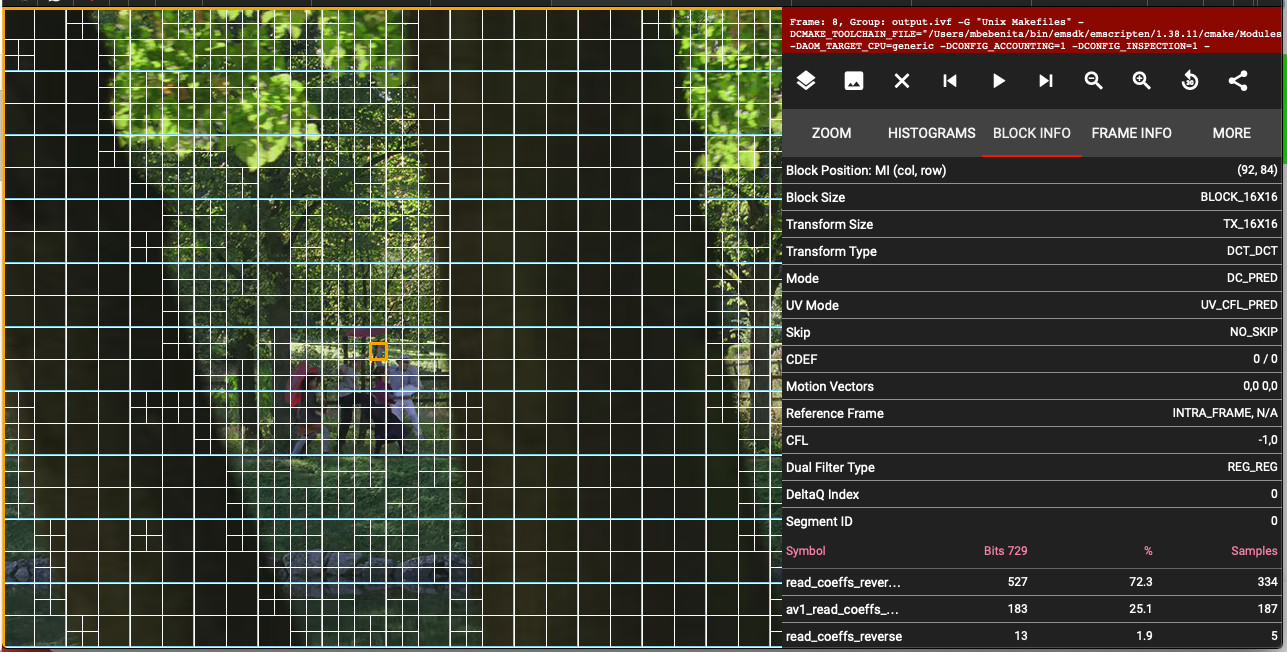Click the Bits 729 column header
This screenshot has width=1287, height=652.
coord(1006,551)
